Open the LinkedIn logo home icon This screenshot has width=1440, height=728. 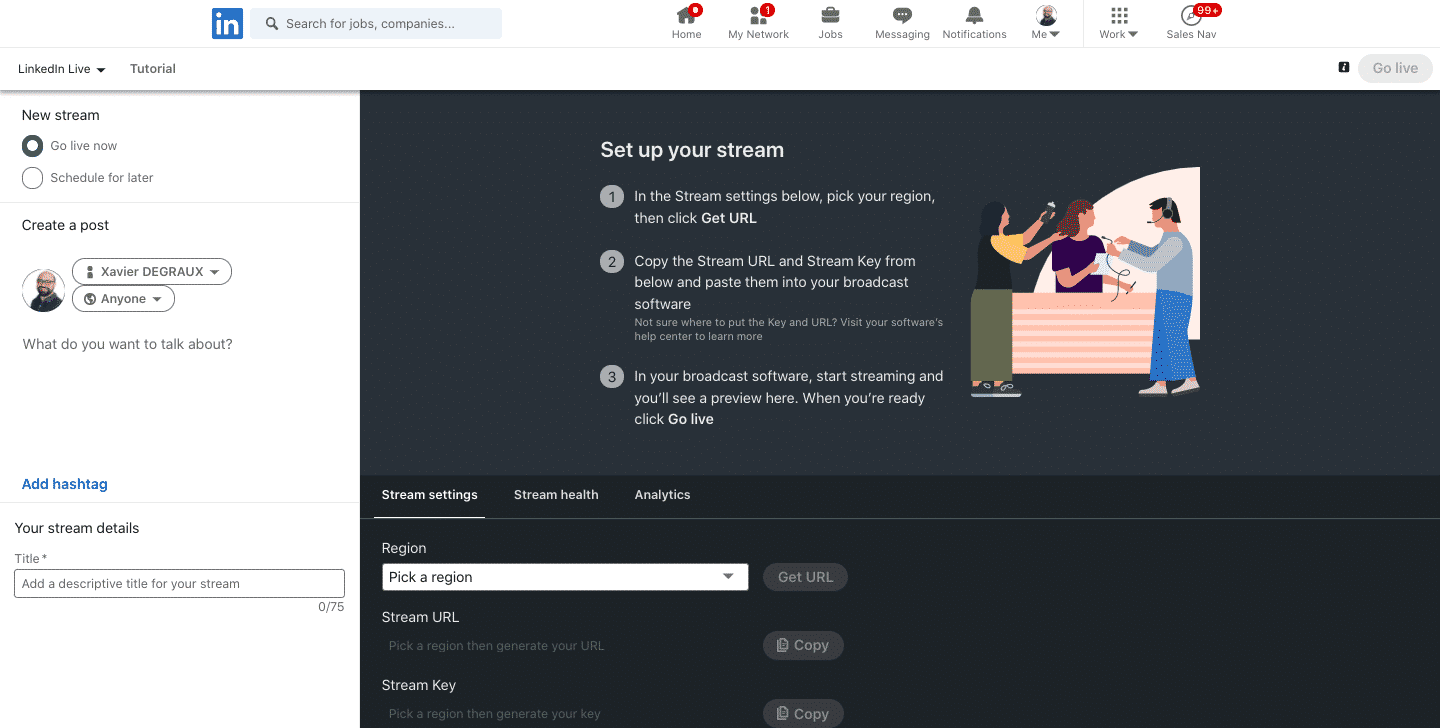(227, 23)
